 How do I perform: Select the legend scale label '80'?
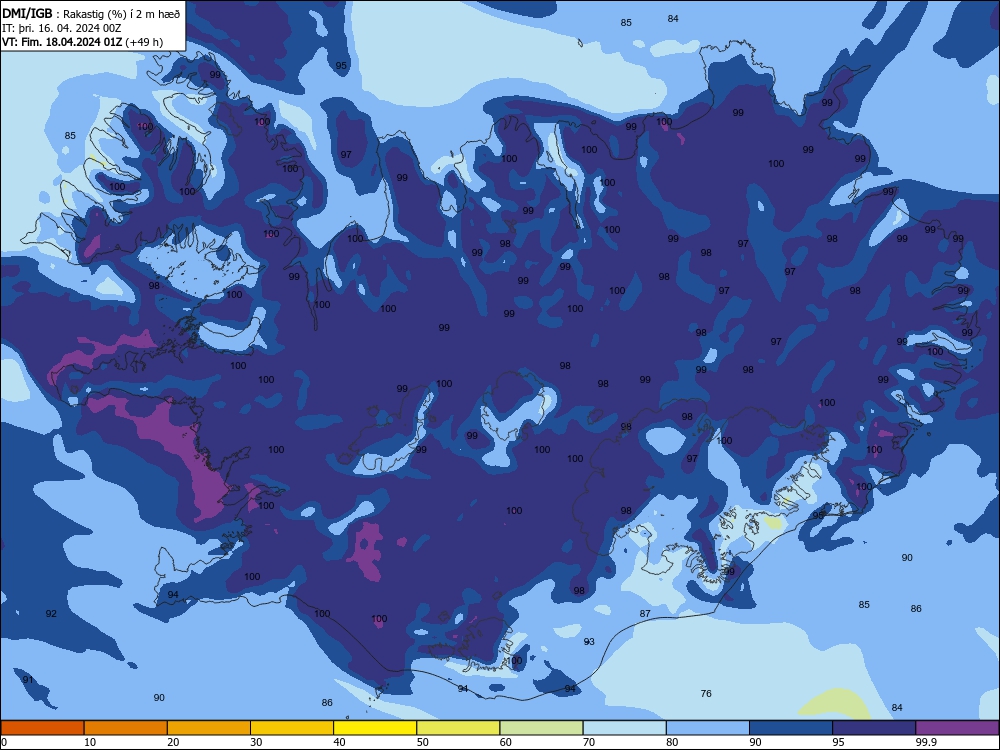tap(672, 742)
